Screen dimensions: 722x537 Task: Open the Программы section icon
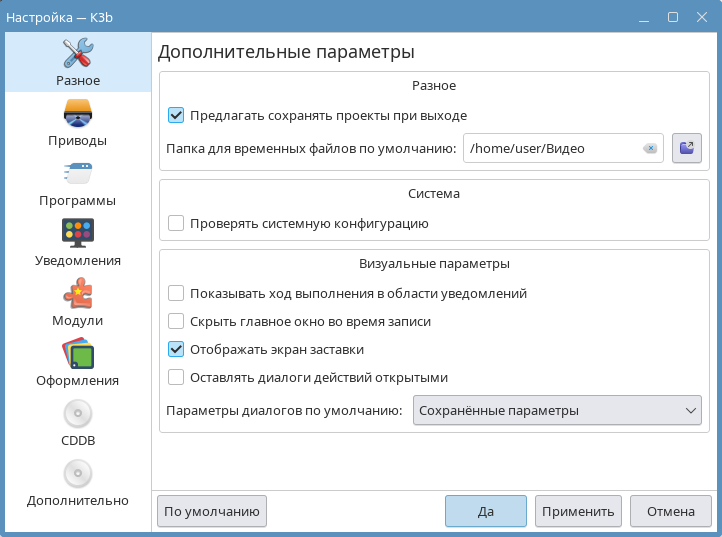pos(77,173)
